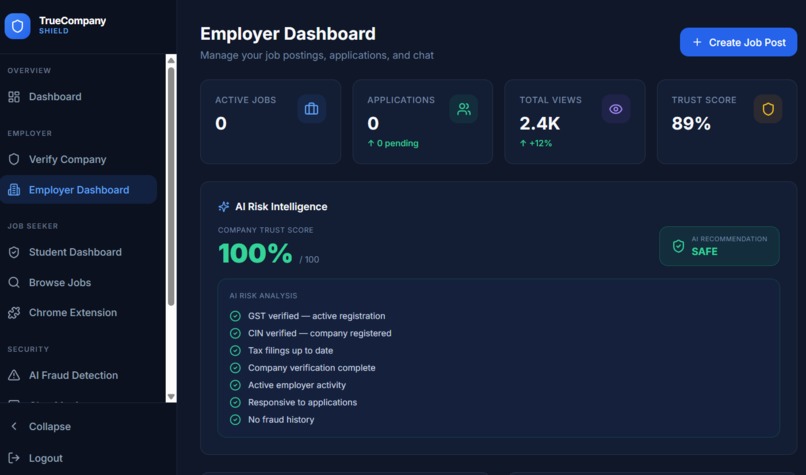Click the shield icon in Trust Score card
Viewport: 806px width, 475px height.
click(x=768, y=109)
